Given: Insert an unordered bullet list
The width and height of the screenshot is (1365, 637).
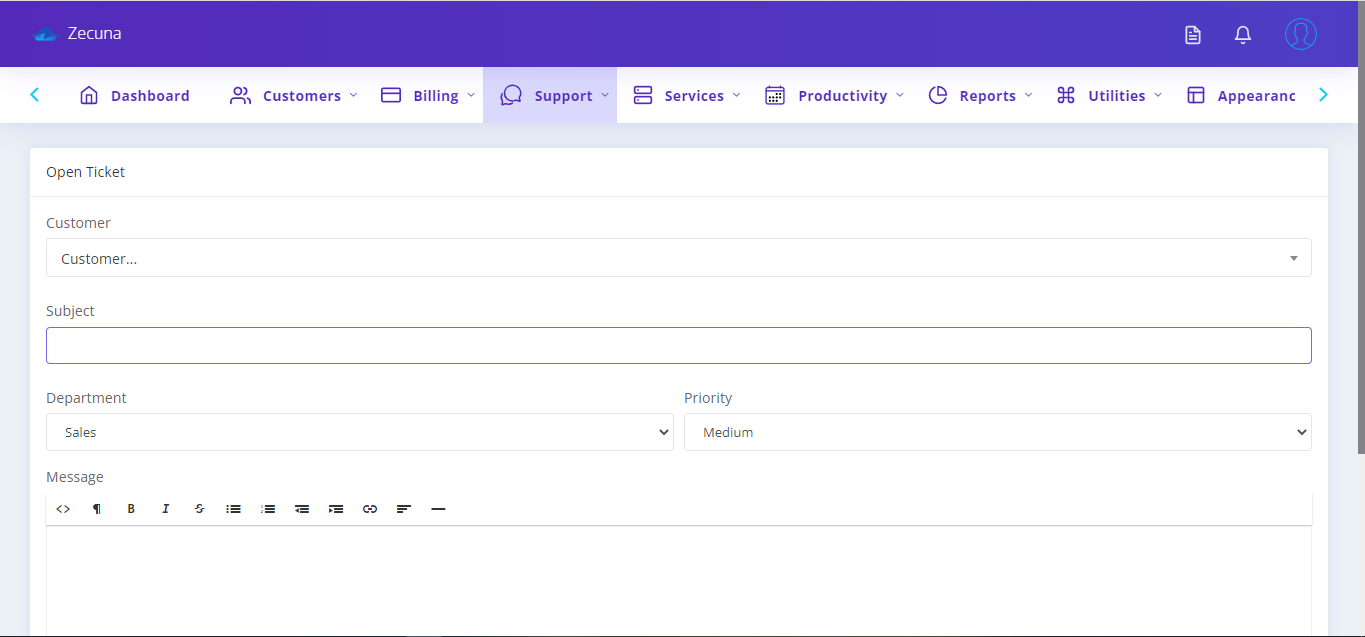Looking at the screenshot, I should tap(233, 508).
